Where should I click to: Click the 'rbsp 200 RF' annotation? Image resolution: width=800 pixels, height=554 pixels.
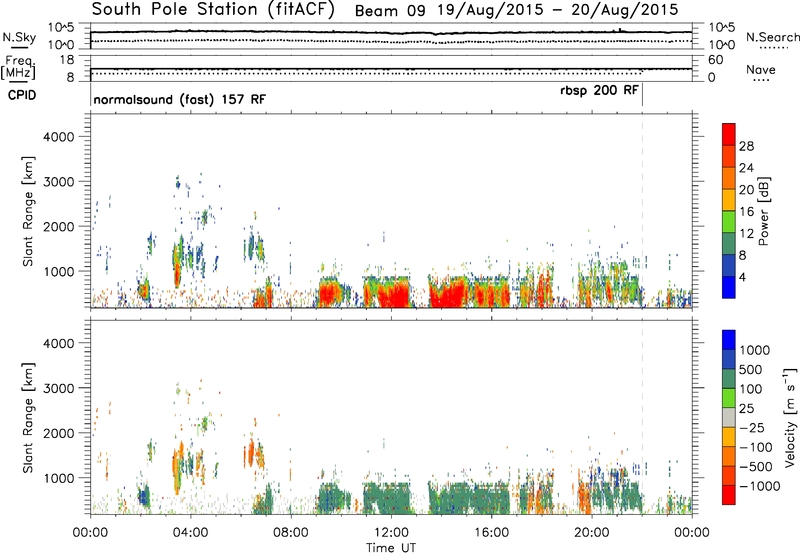coord(599,91)
